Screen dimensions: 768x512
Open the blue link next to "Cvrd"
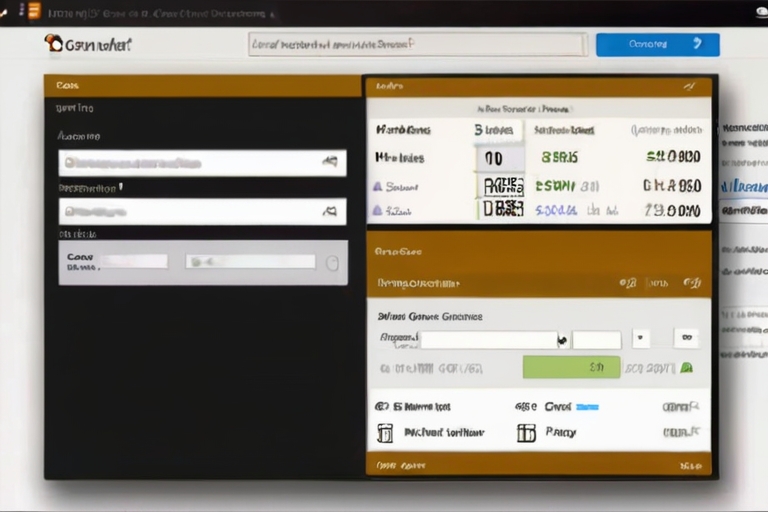point(587,407)
